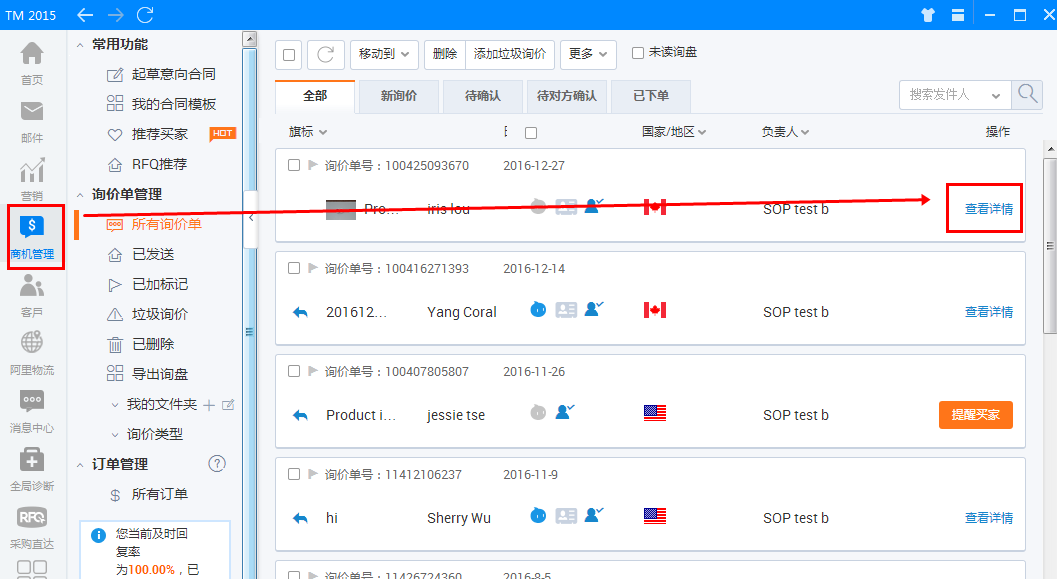This screenshot has width=1057, height=579.
Task: Click the refresh list button
Action: (326, 55)
